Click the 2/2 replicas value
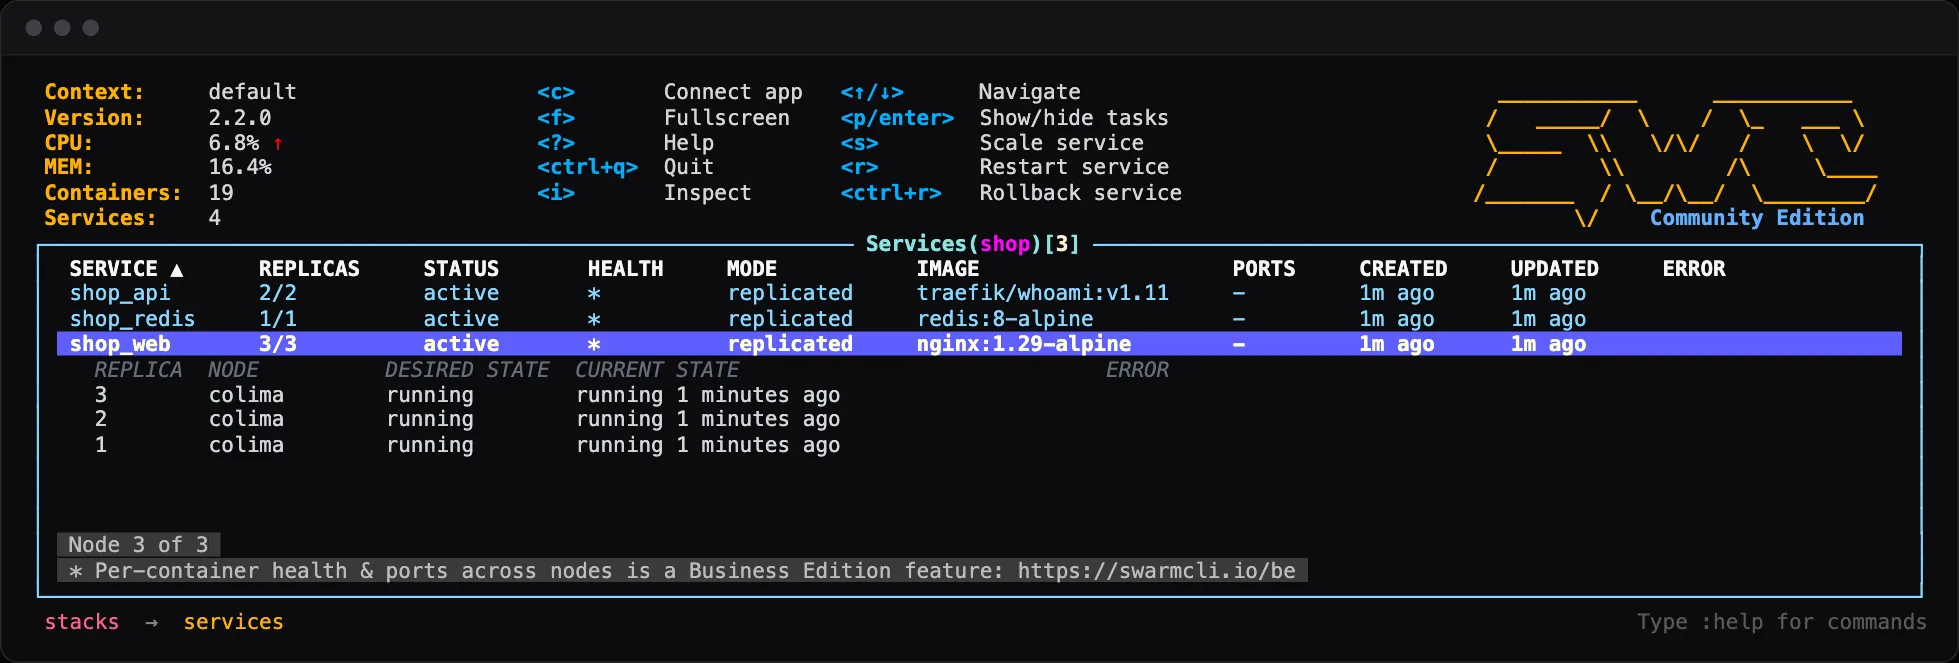 tap(278, 294)
